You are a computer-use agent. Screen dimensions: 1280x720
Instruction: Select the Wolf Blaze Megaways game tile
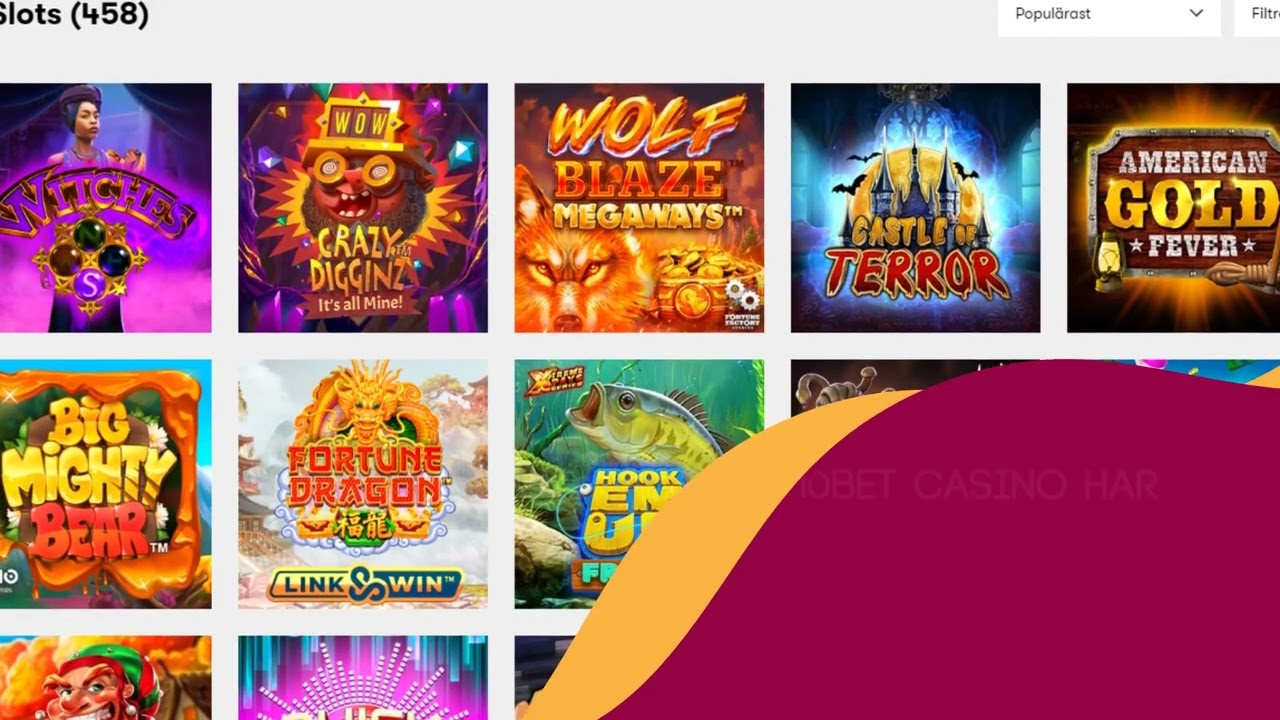pyautogui.click(x=639, y=208)
